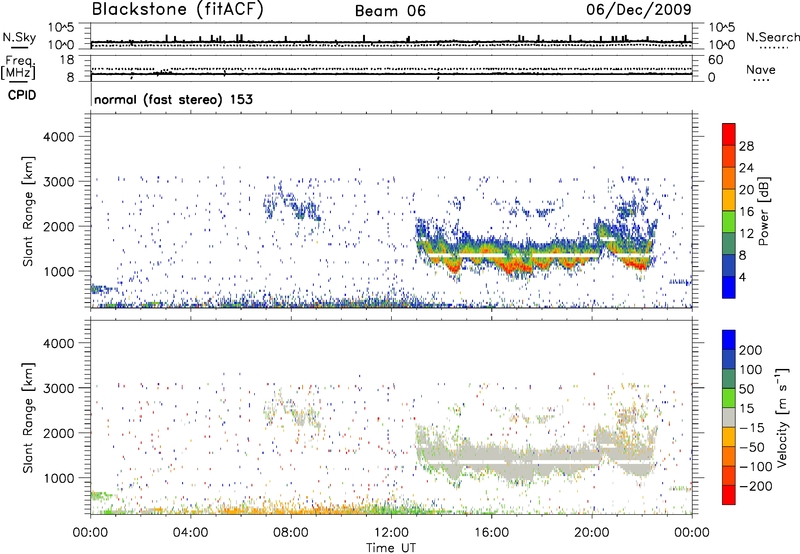Click the 'Freq. [MHz]' axis label
This screenshot has width=800, height=554.
[18, 68]
